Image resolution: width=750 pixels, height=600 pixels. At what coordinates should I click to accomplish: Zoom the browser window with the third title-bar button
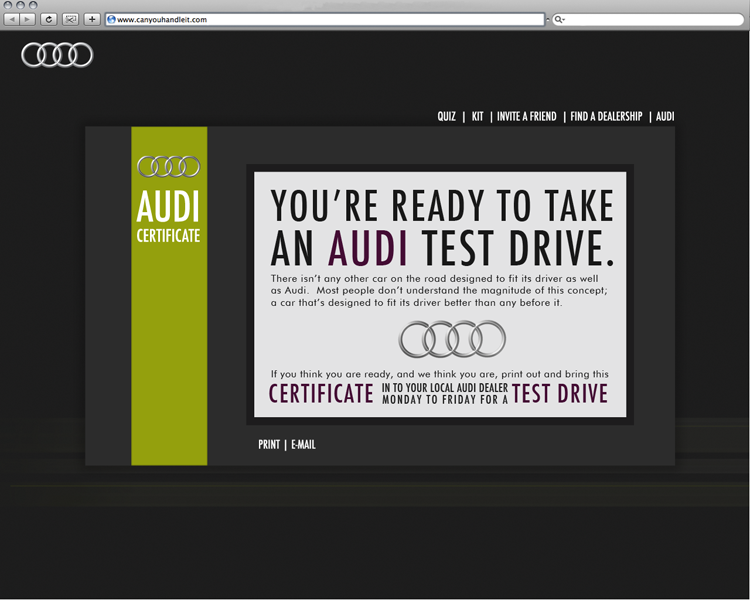(x=33, y=5)
